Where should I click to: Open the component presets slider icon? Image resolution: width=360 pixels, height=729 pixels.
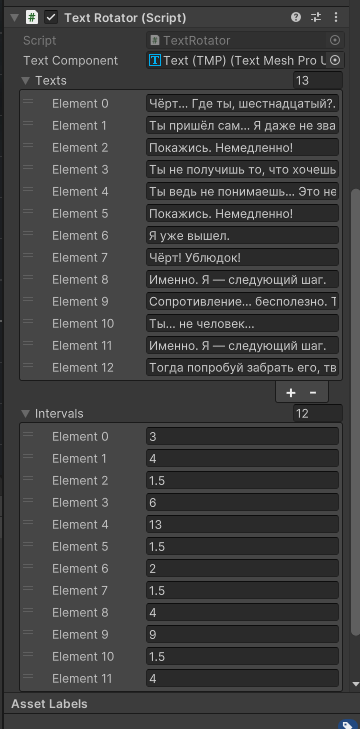tap(316, 18)
